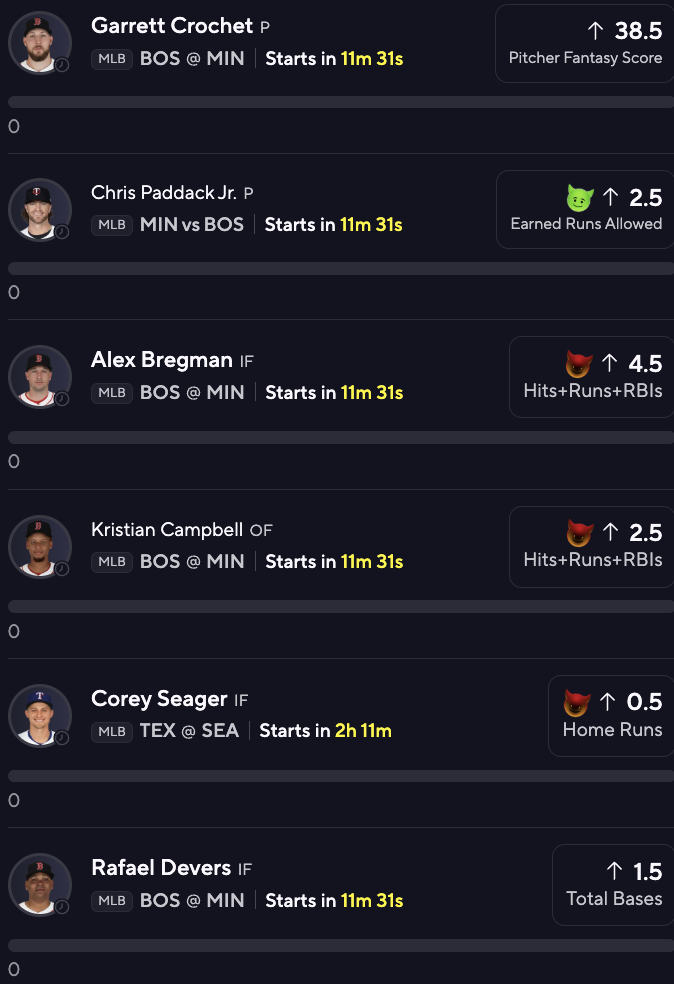This screenshot has height=984, width=674.
Task: Select Alex Bregman's Hits+Runs+RBIs 4.5 projection
Action: [591, 377]
